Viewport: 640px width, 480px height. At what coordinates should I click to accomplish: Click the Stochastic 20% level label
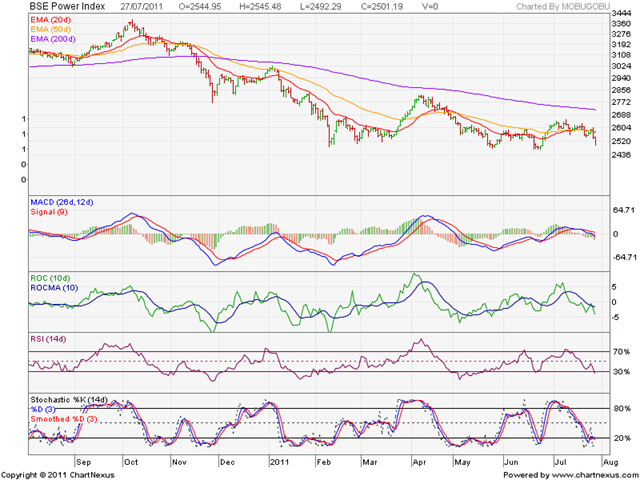622,438
